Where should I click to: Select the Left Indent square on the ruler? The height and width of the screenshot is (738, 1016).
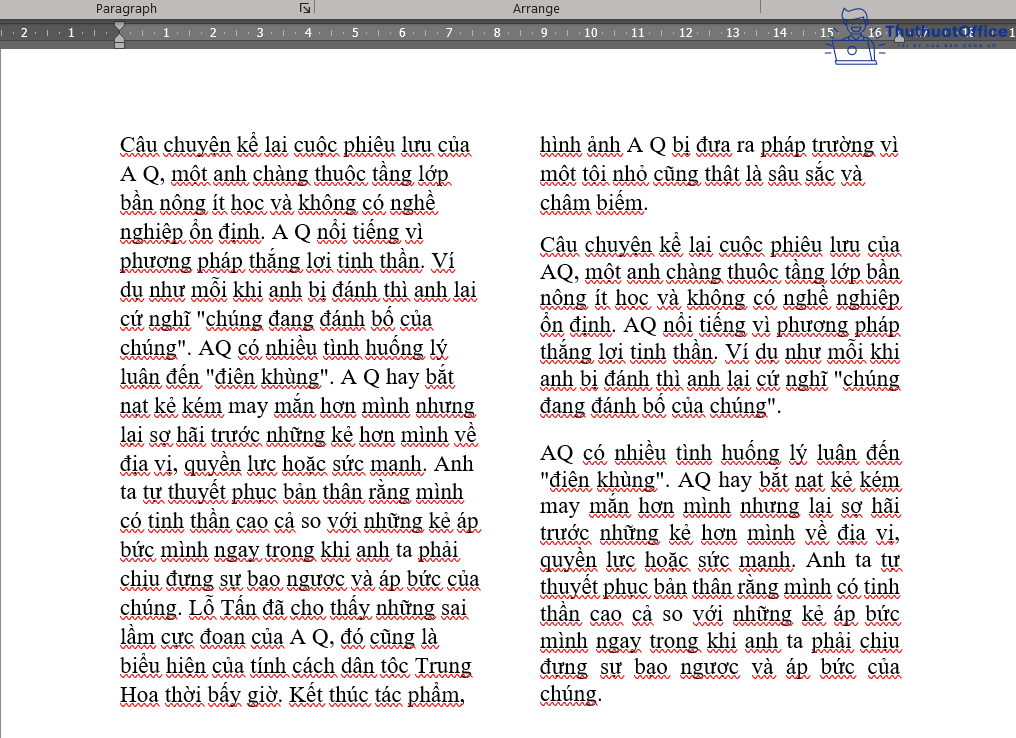click(x=119, y=45)
